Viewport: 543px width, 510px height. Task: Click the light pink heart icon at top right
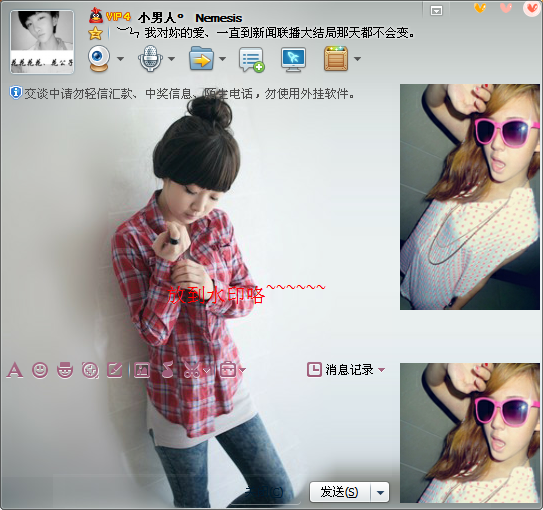pyautogui.click(x=506, y=7)
